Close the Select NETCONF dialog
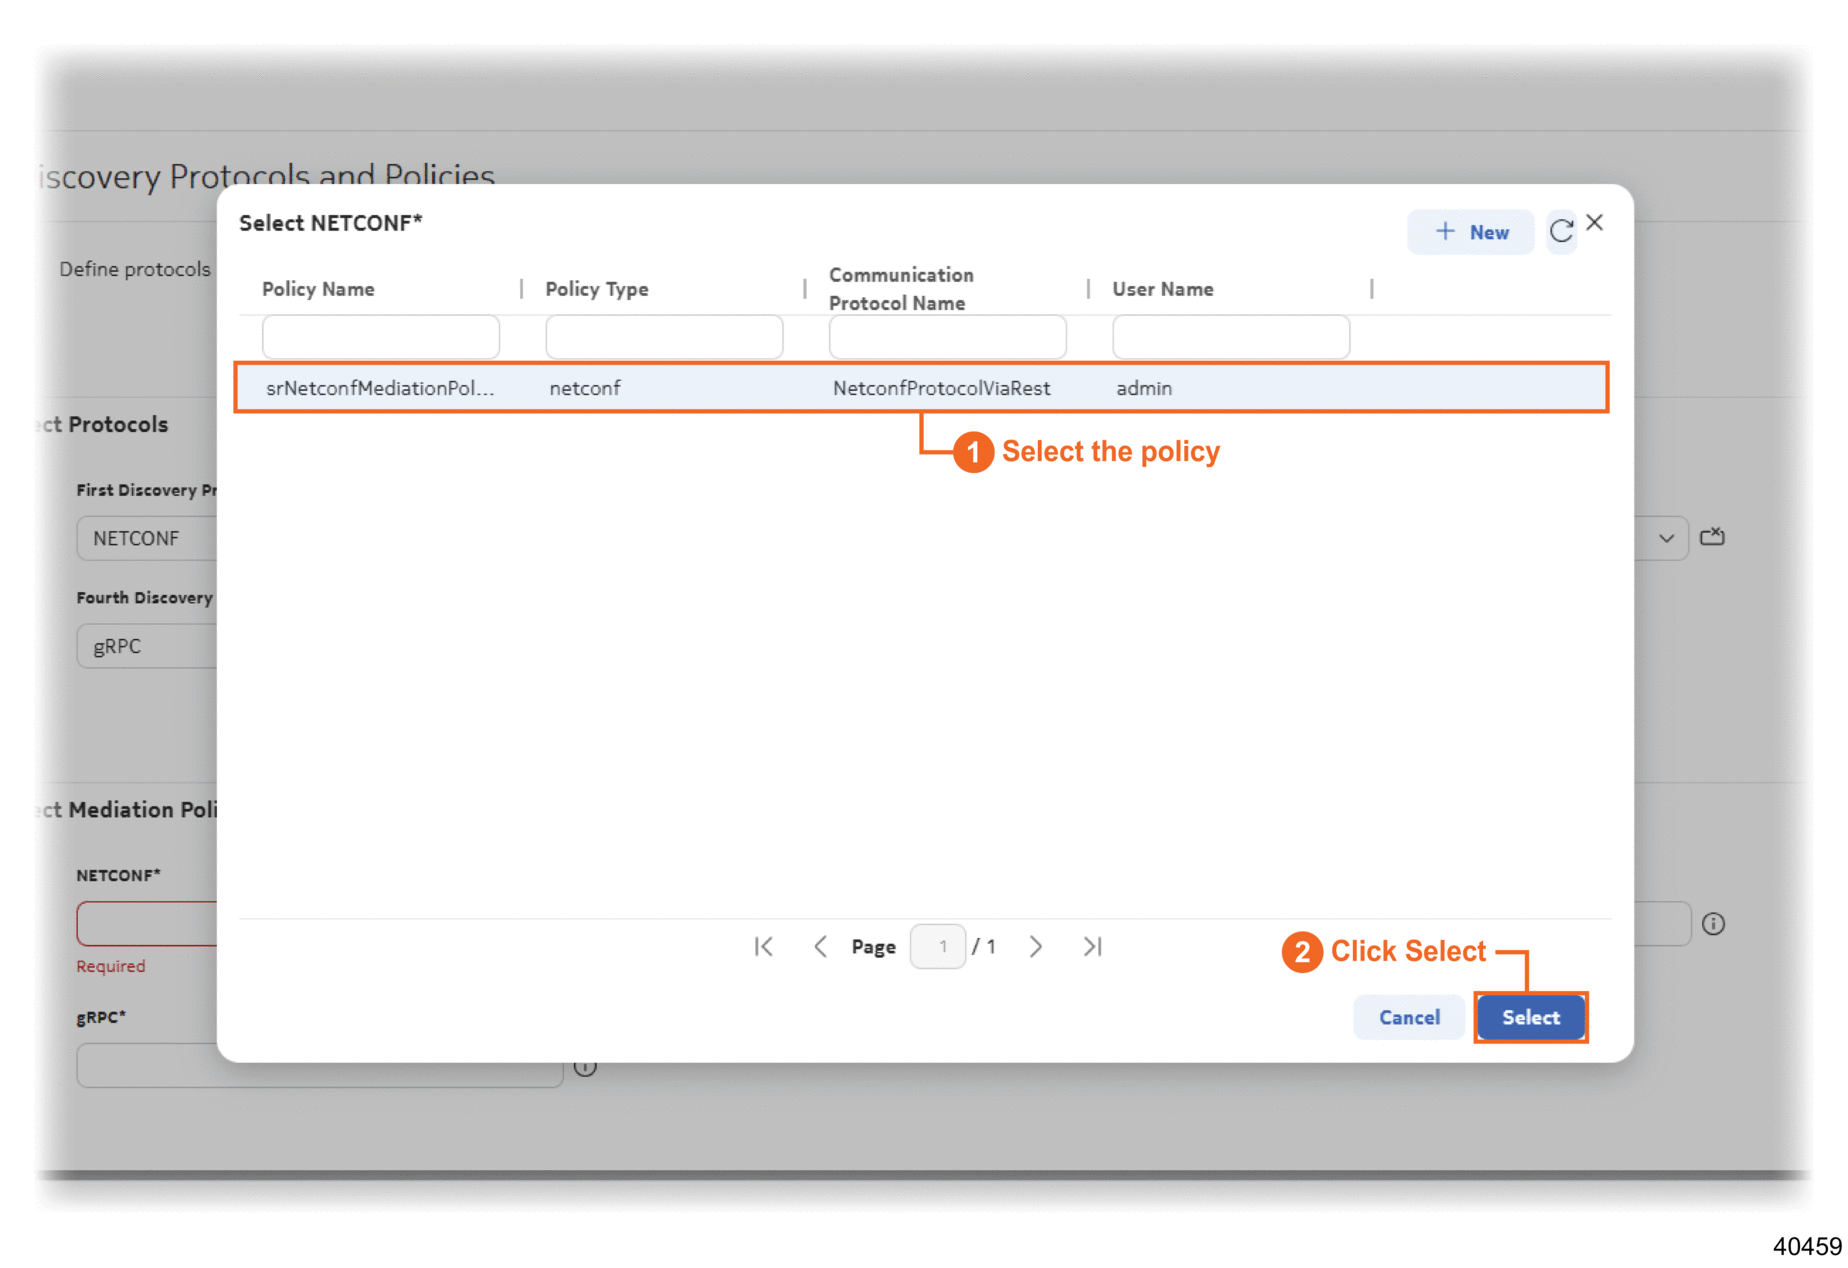This screenshot has height=1268, width=1848. tap(1595, 223)
